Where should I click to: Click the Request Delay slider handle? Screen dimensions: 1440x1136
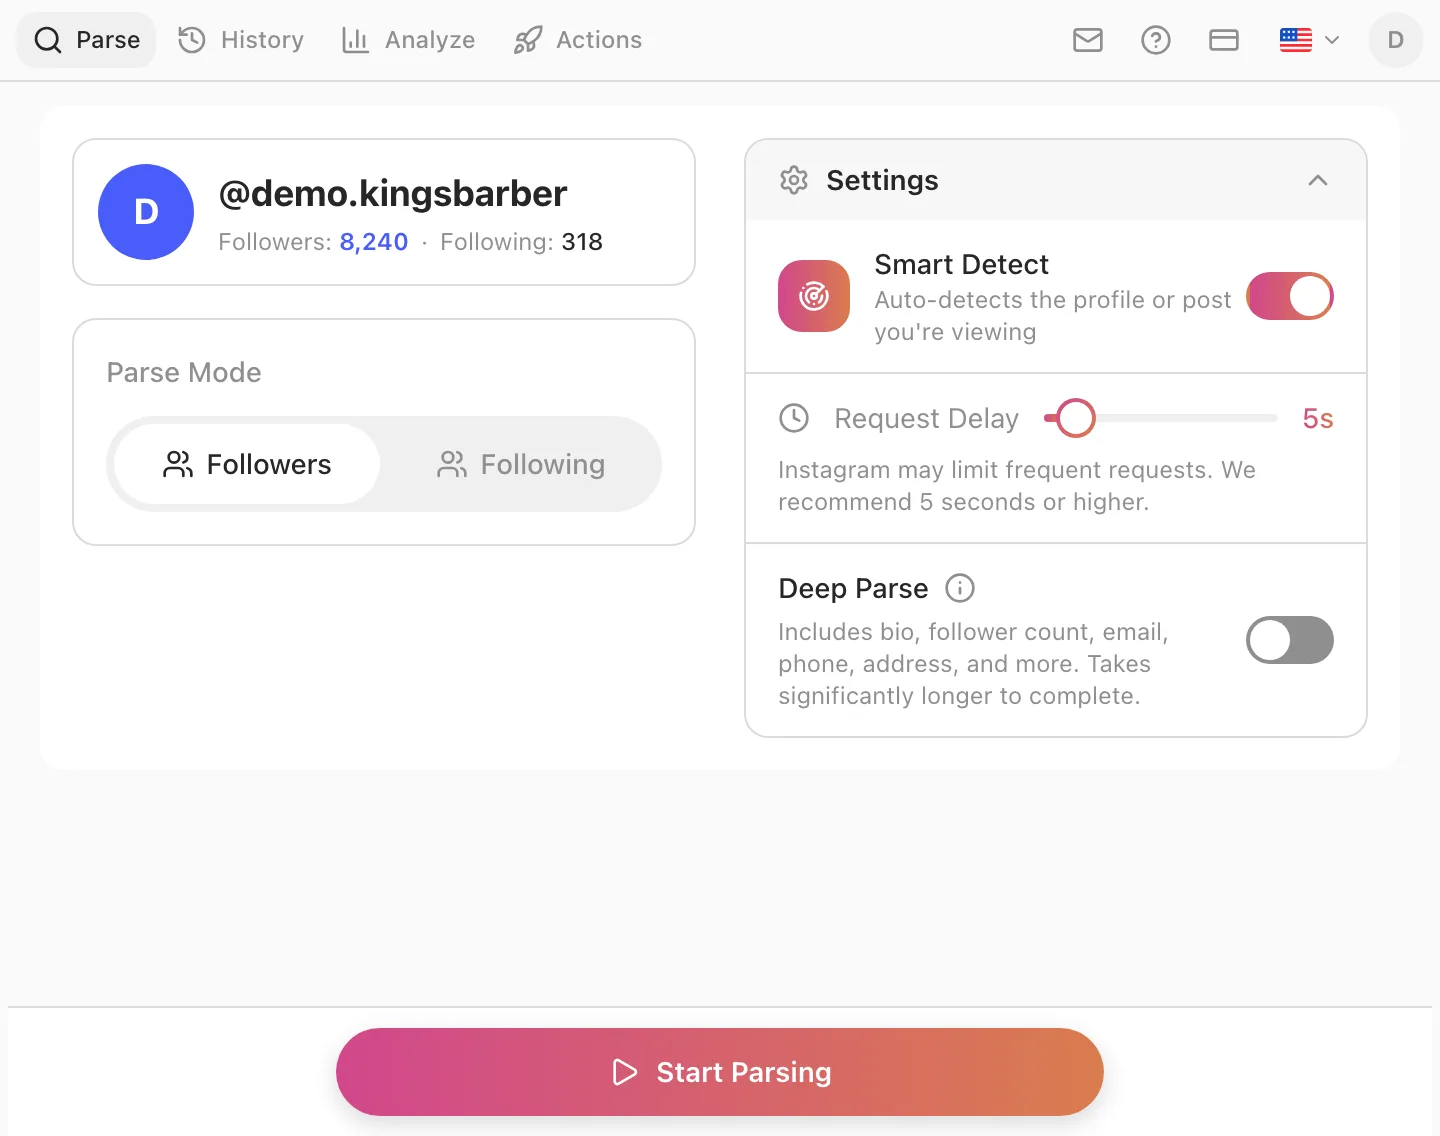[1076, 418]
